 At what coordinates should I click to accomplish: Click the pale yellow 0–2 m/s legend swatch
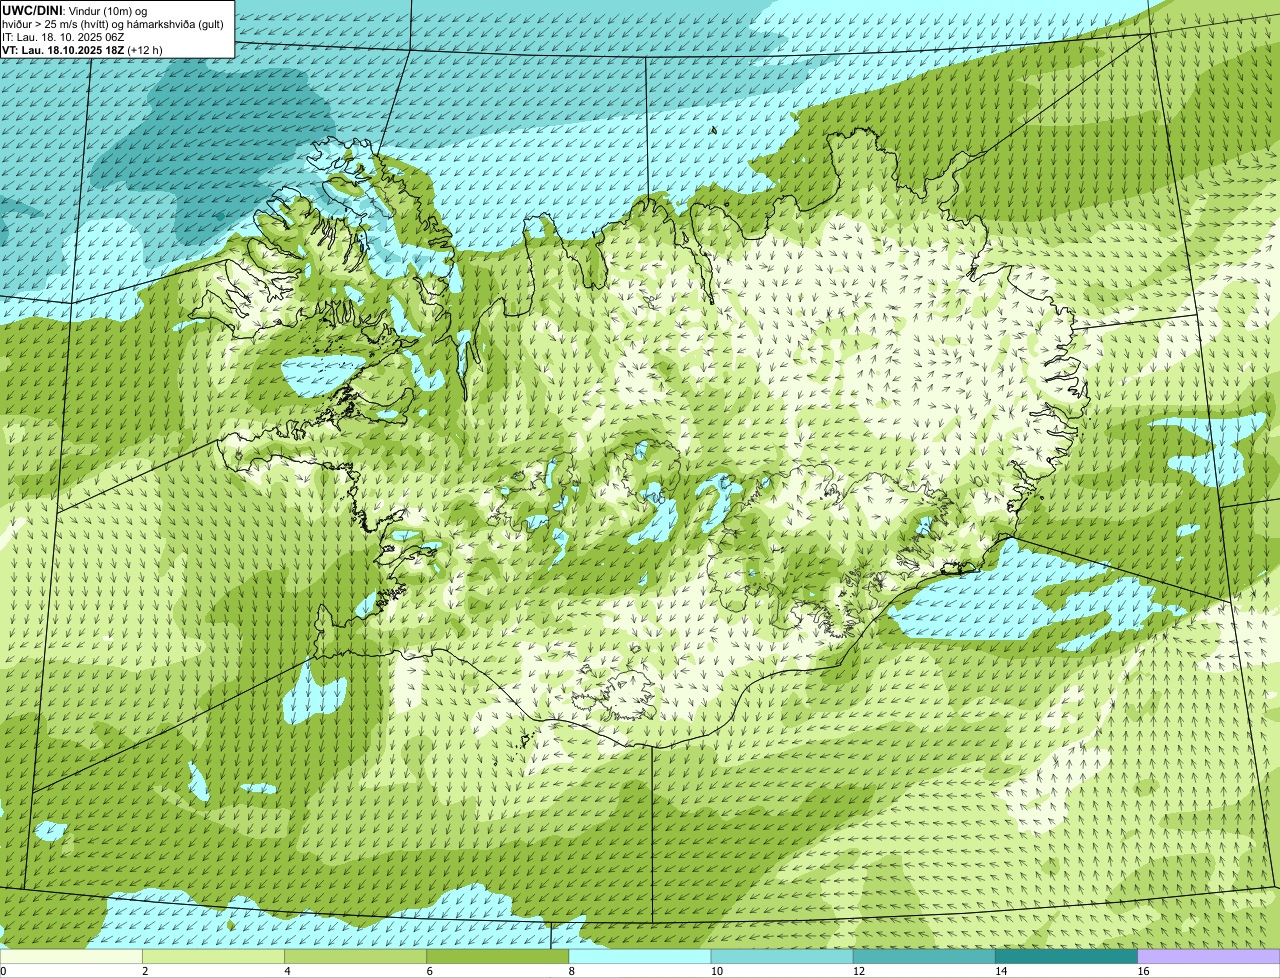click(72, 957)
